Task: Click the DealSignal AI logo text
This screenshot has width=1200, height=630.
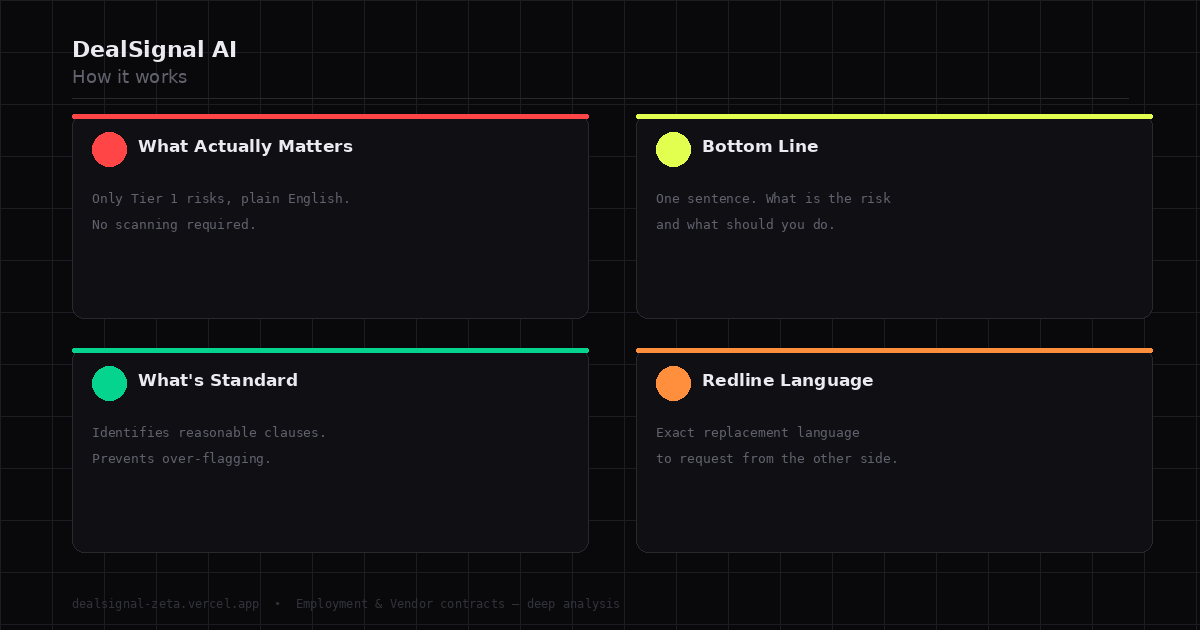Action: 154,48
